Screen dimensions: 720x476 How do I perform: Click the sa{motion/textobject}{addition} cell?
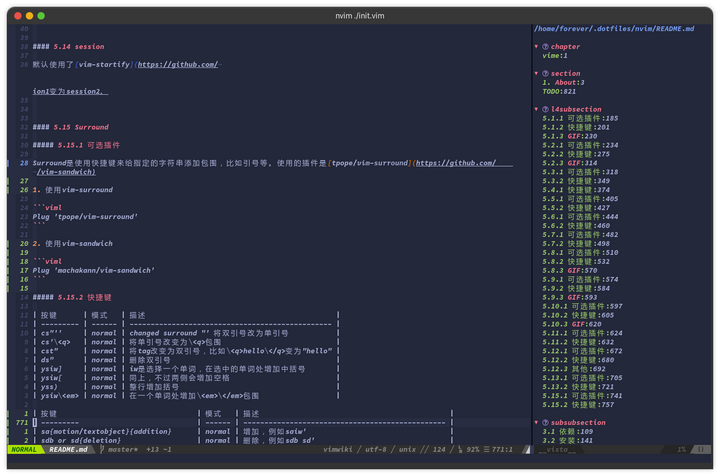pos(106,431)
